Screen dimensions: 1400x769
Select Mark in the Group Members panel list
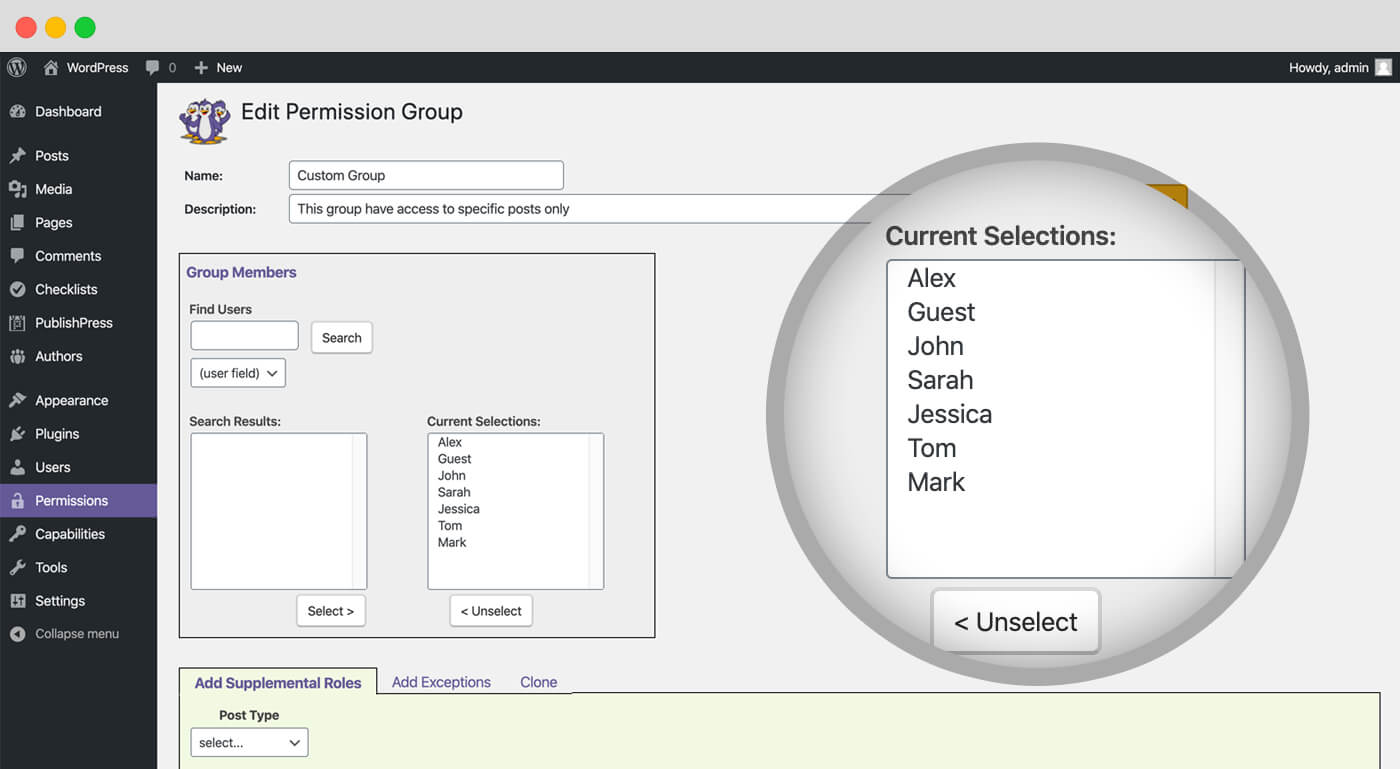coord(452,542)
